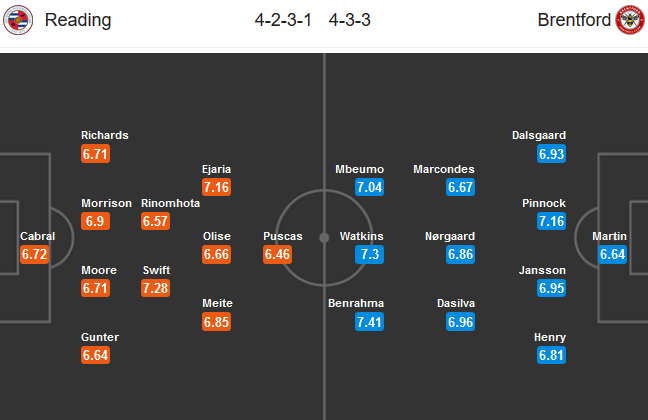Click Rinomhota's 6.57 rating badge
Screen dimensions: 648x420
click(x=156, y=221)
